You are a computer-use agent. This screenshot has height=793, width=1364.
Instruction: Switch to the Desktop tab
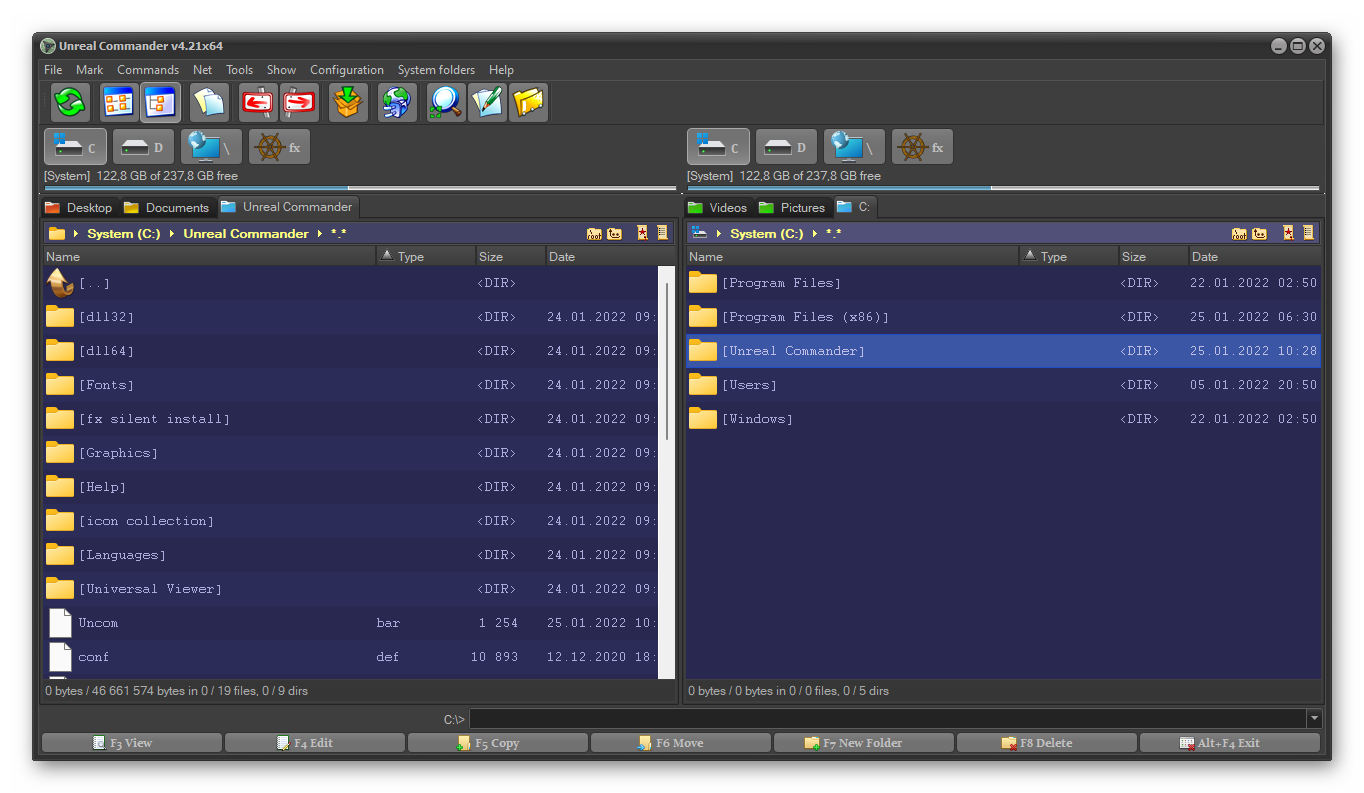tap(78, 208)
